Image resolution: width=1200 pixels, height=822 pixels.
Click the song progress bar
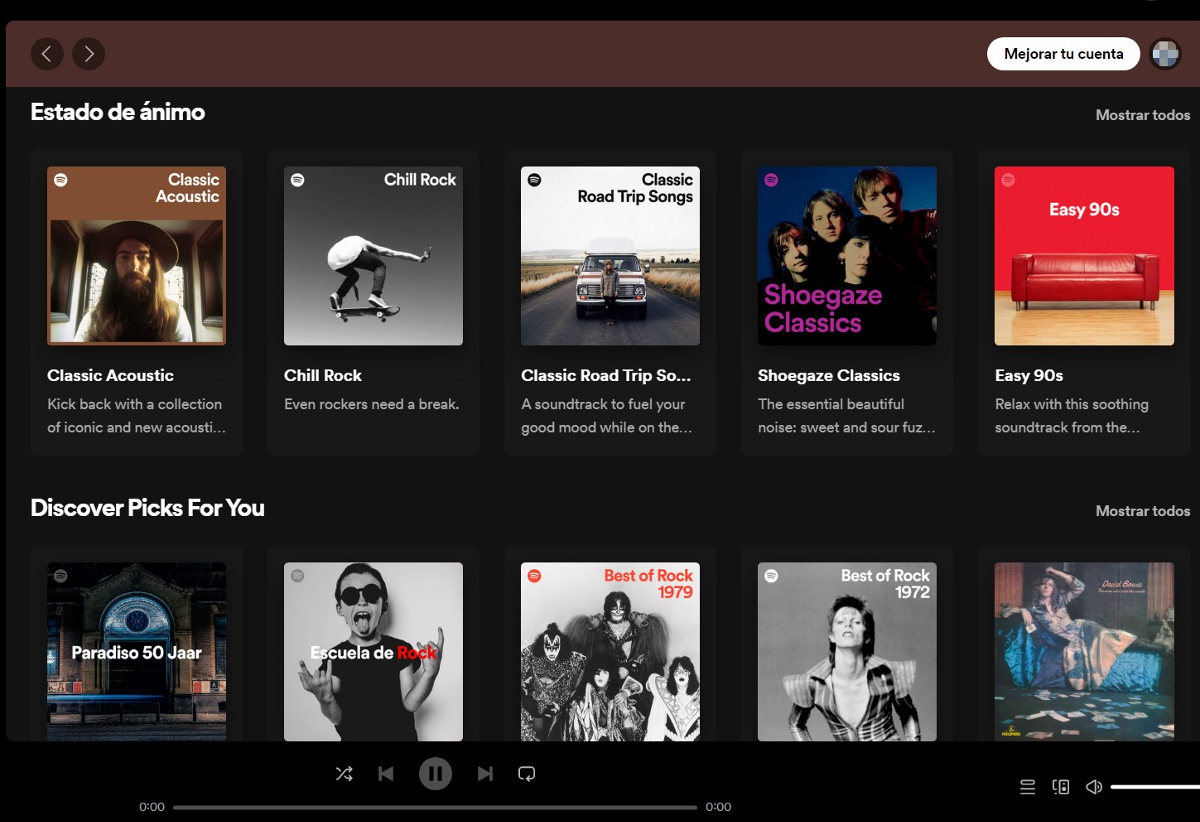point(435,807)
